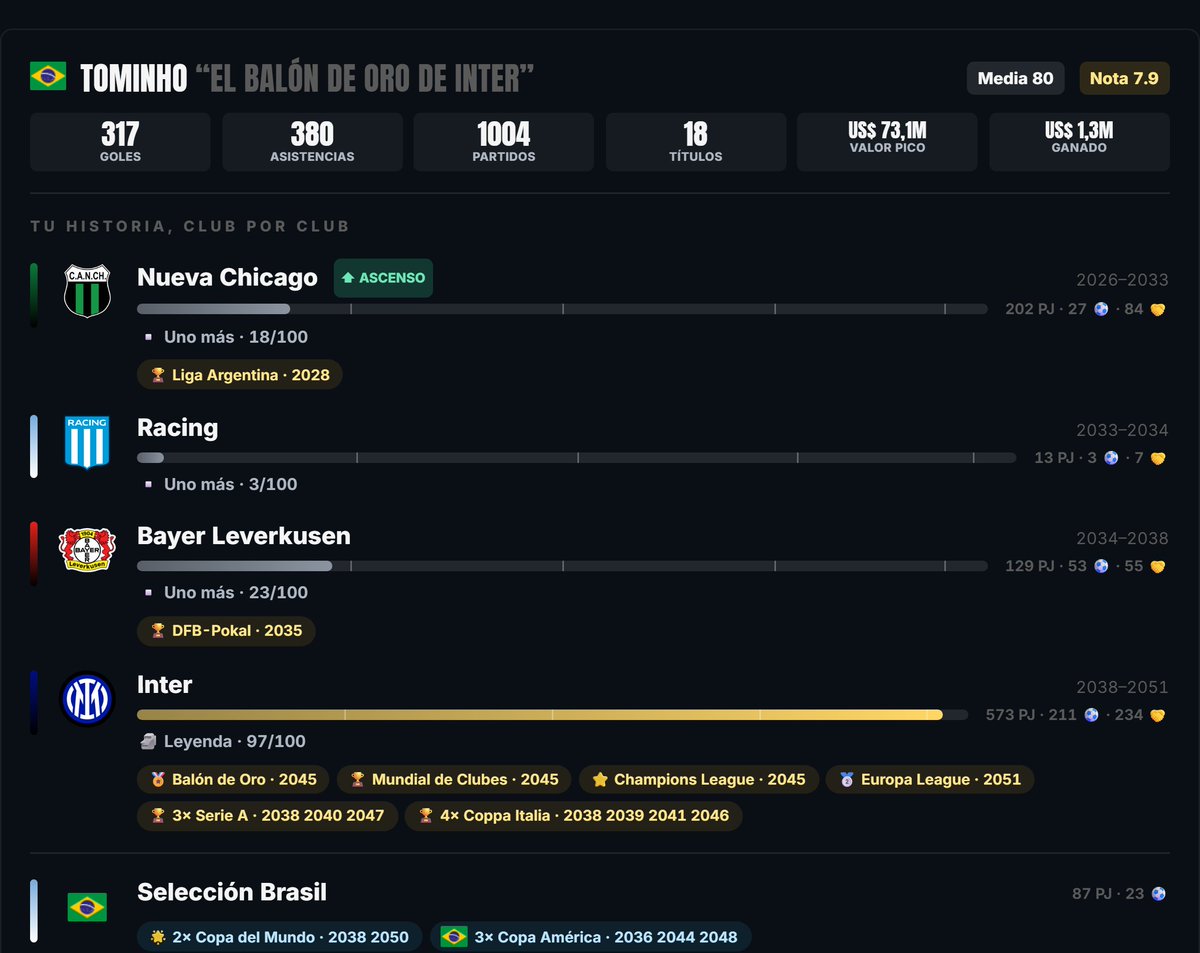Image resolution: width=1200 pixels, height=953 pixels.
Task: Click the 380 Asistencias stat card
Action: [312, 142]
